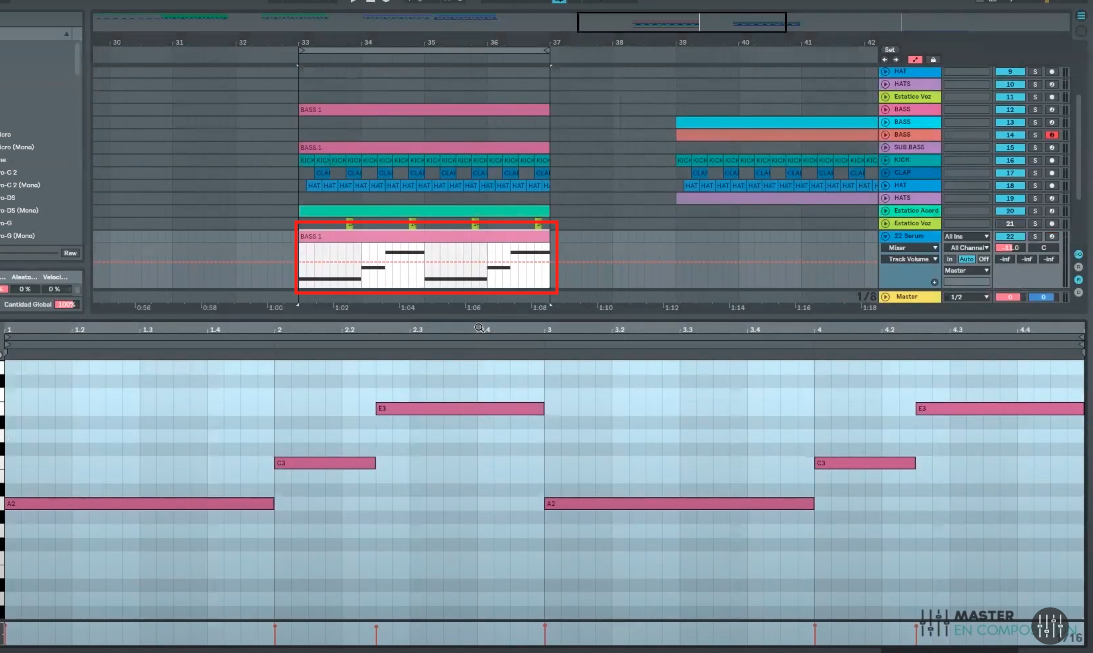Click Serum track volume -11.0 field

pos(1009,247)
